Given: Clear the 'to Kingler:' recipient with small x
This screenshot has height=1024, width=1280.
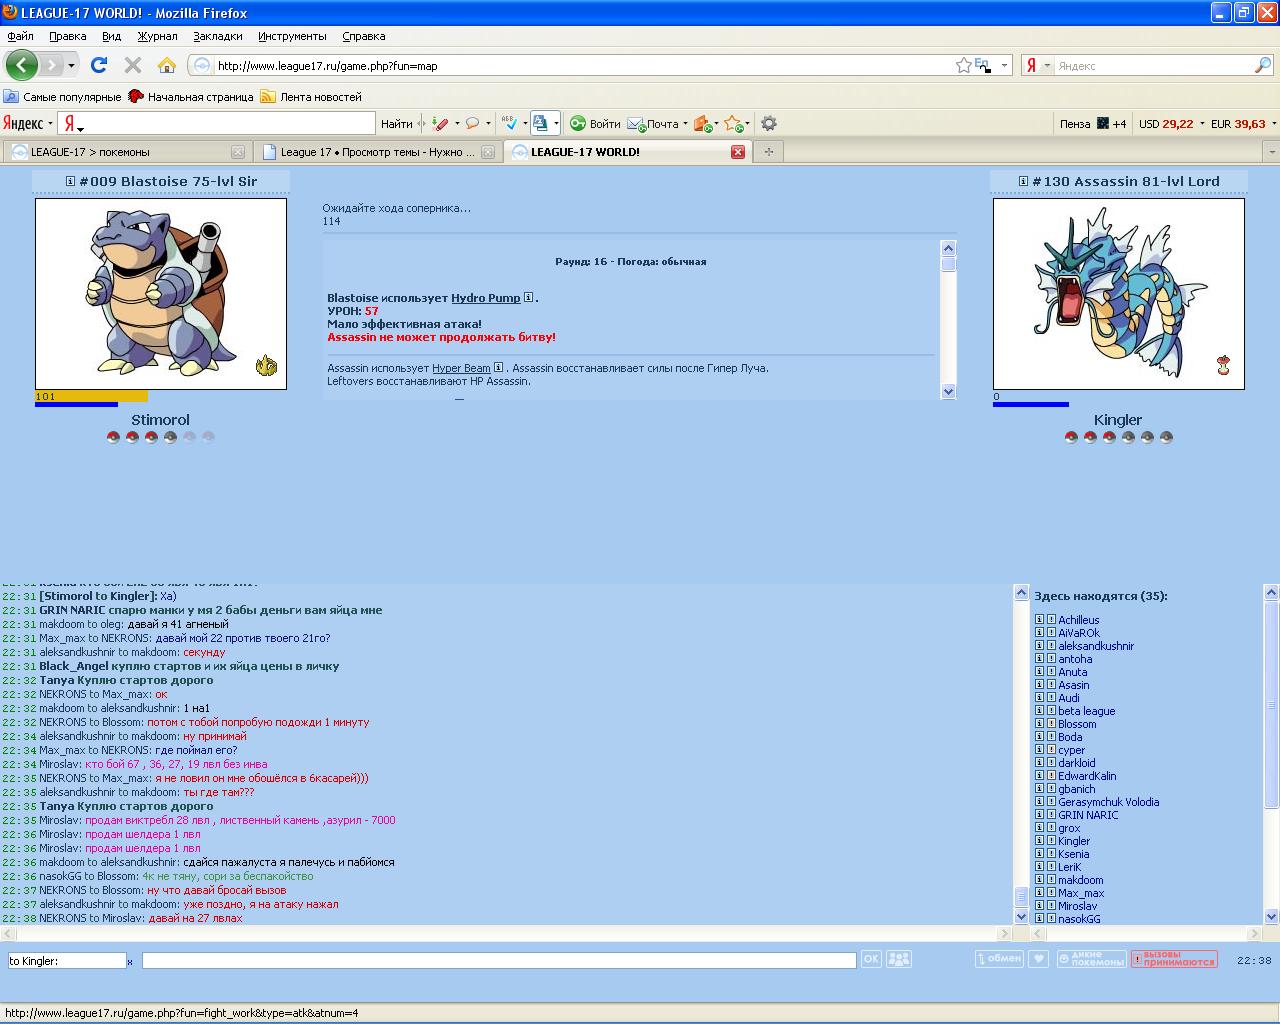Looking at the screenshot, I should [130, 962].
